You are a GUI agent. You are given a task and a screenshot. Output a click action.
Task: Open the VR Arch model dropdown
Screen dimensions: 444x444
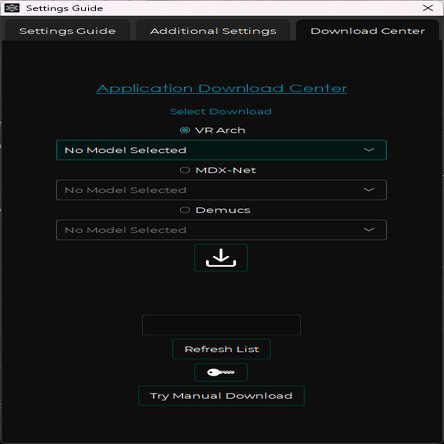coord(221,150)
